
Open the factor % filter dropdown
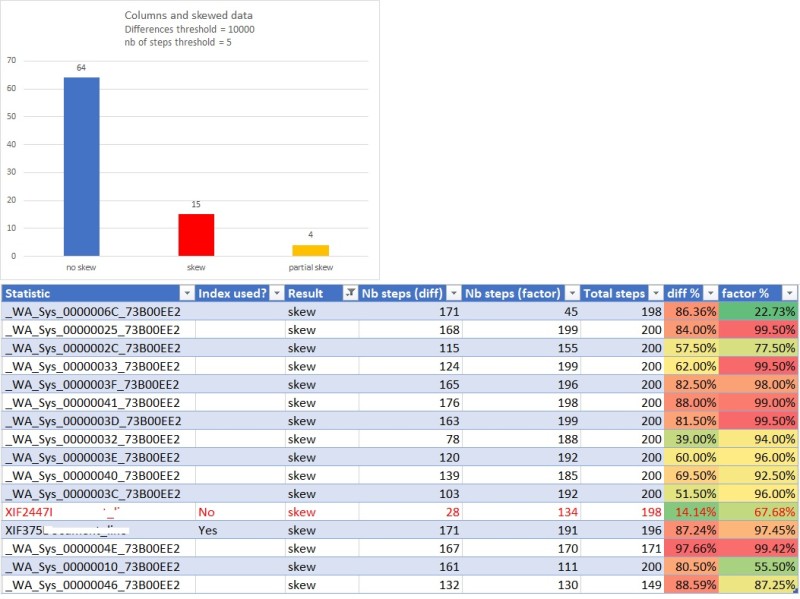point(789,294)
